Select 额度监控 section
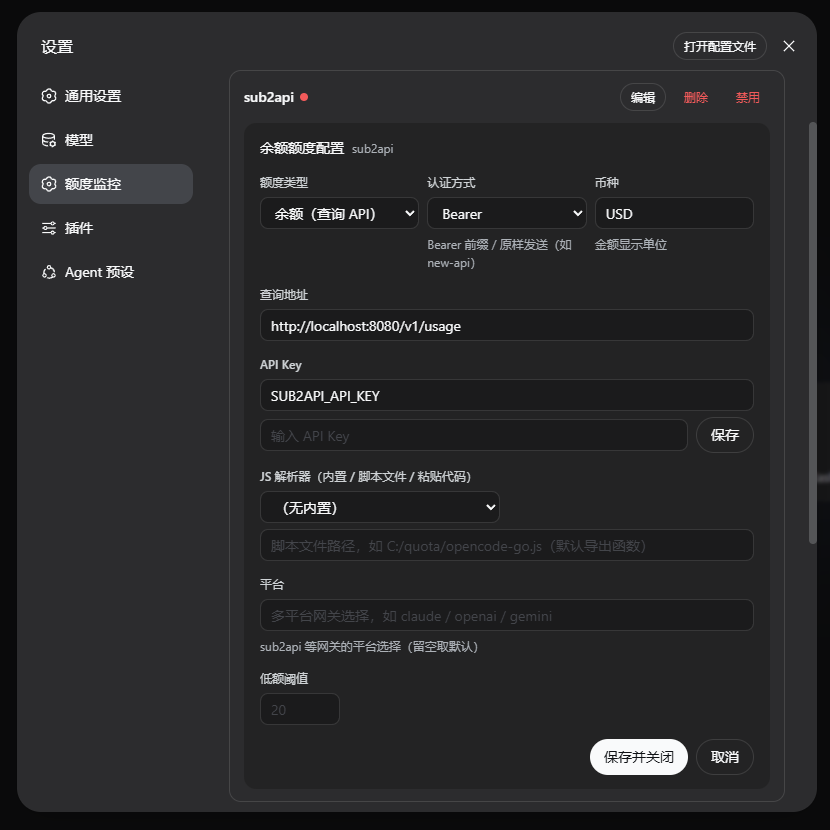Image resolution: width=830 pixels, height=830 pixels. click(x=111, y=184)
